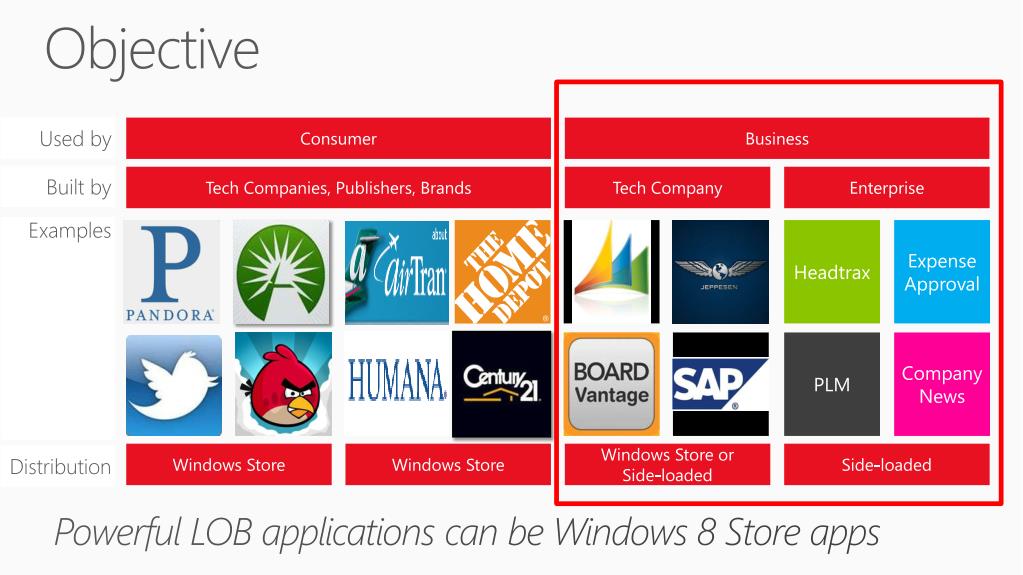Click the Windows Store bar under Pandora

[228, 465]
